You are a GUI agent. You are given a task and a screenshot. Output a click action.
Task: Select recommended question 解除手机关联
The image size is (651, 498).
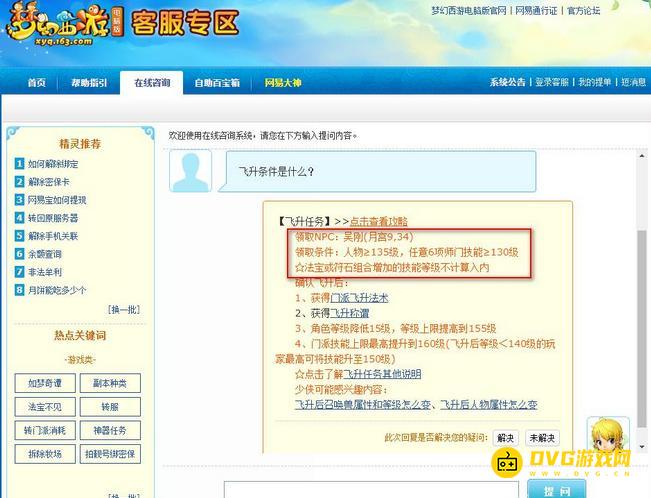point(53,236)
